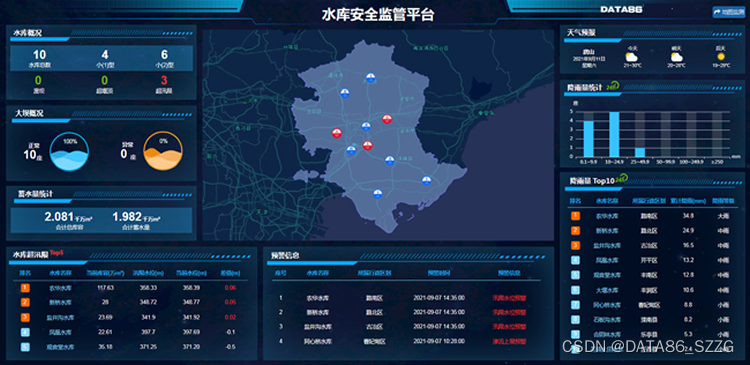Select the red marker northeast of the central blue marker
The image size is (750, 365).
[x=387, y=119]
